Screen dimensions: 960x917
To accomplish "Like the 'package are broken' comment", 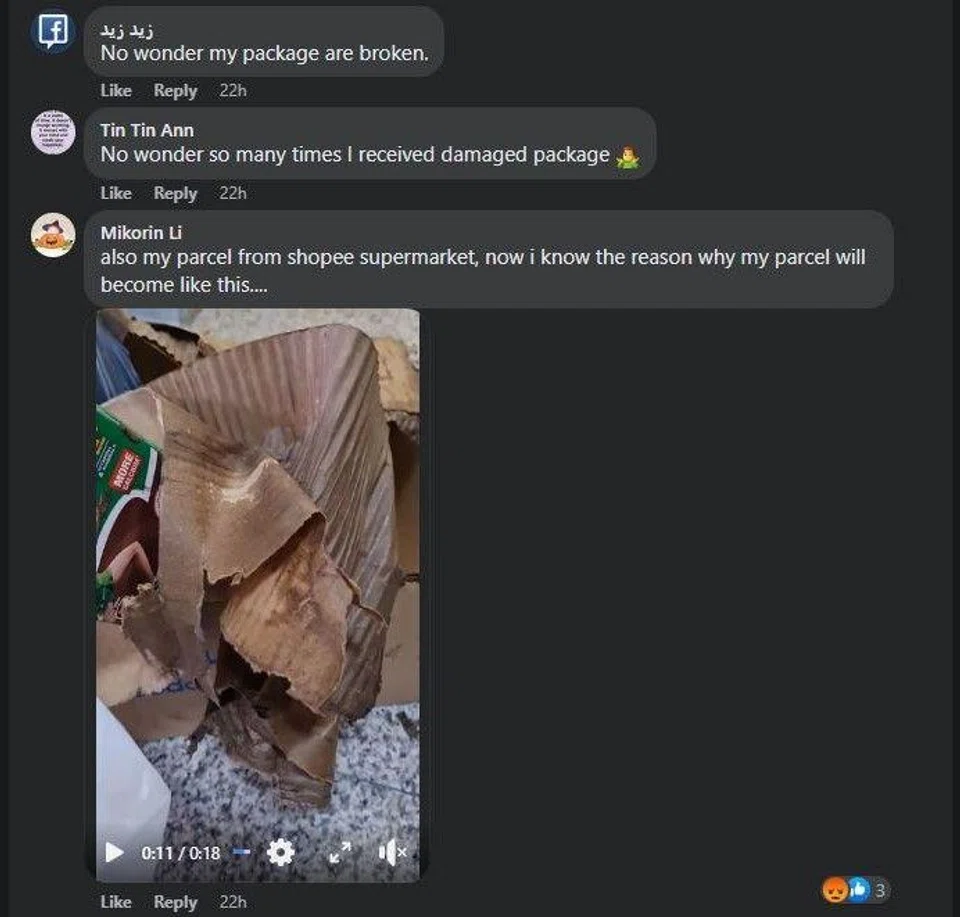I will coord(116,90).
